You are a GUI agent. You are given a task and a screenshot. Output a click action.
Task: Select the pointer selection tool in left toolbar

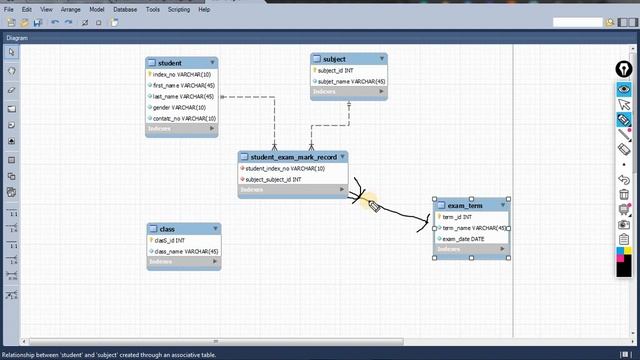pos(11,52)
